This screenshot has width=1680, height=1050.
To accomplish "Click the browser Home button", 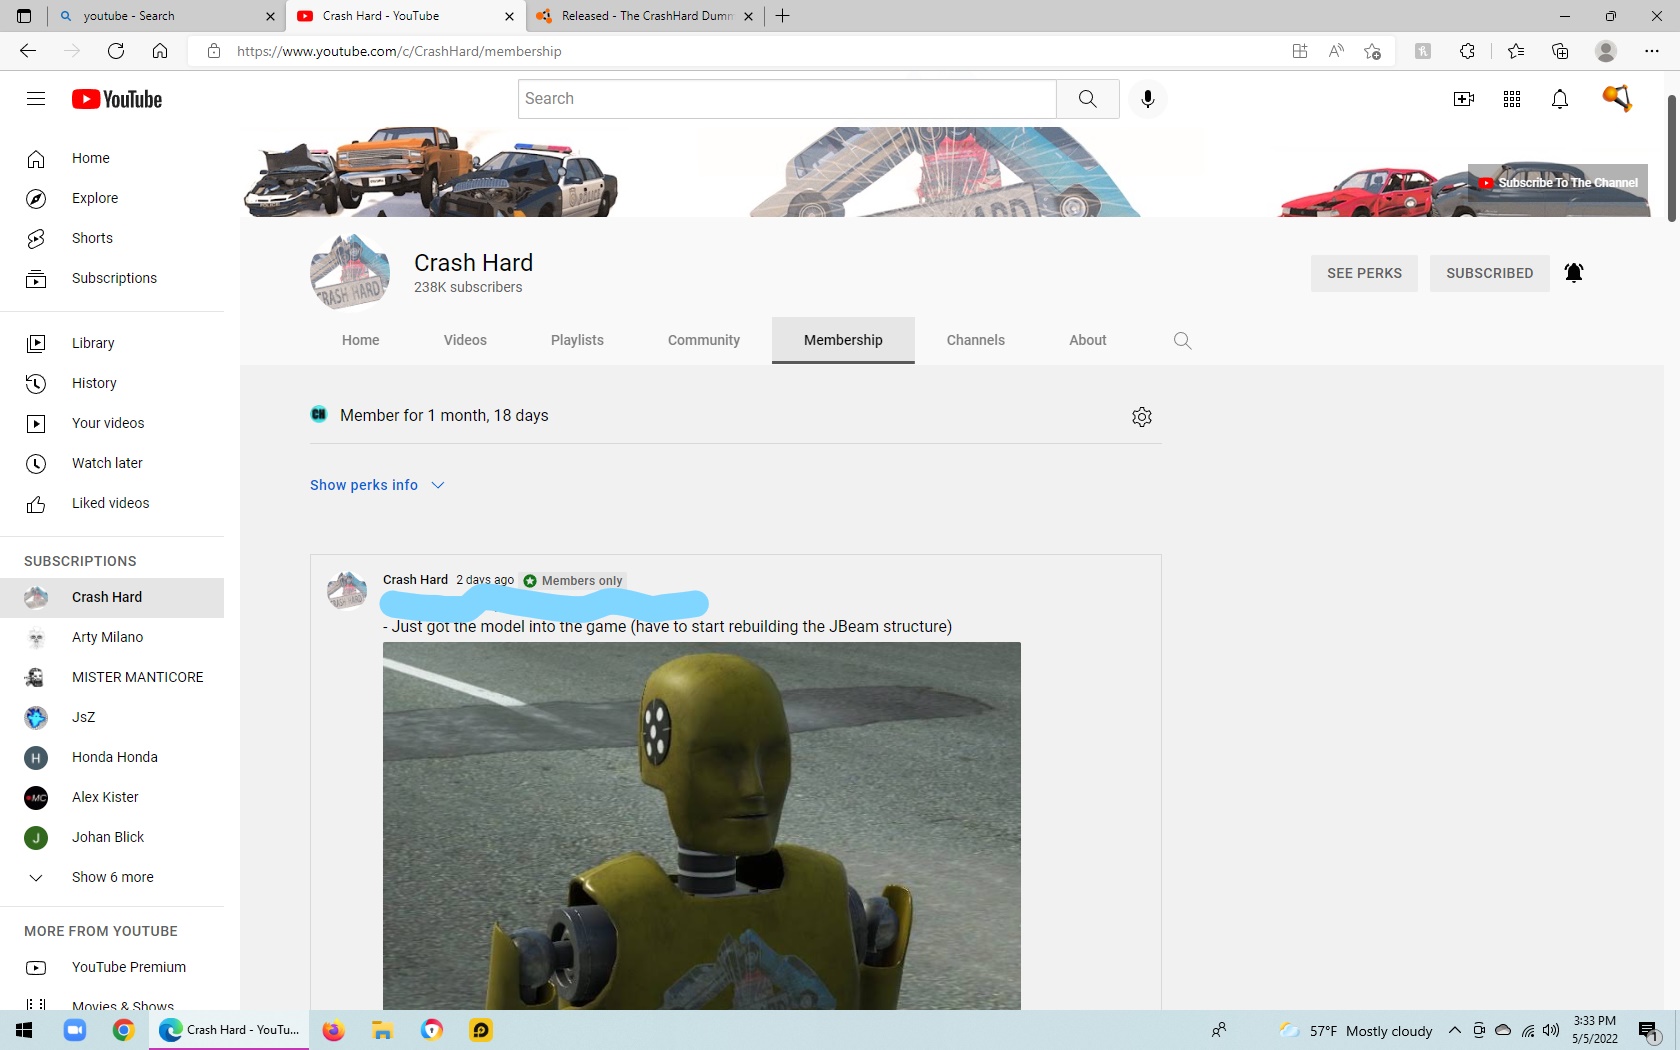I will [160, 51].
